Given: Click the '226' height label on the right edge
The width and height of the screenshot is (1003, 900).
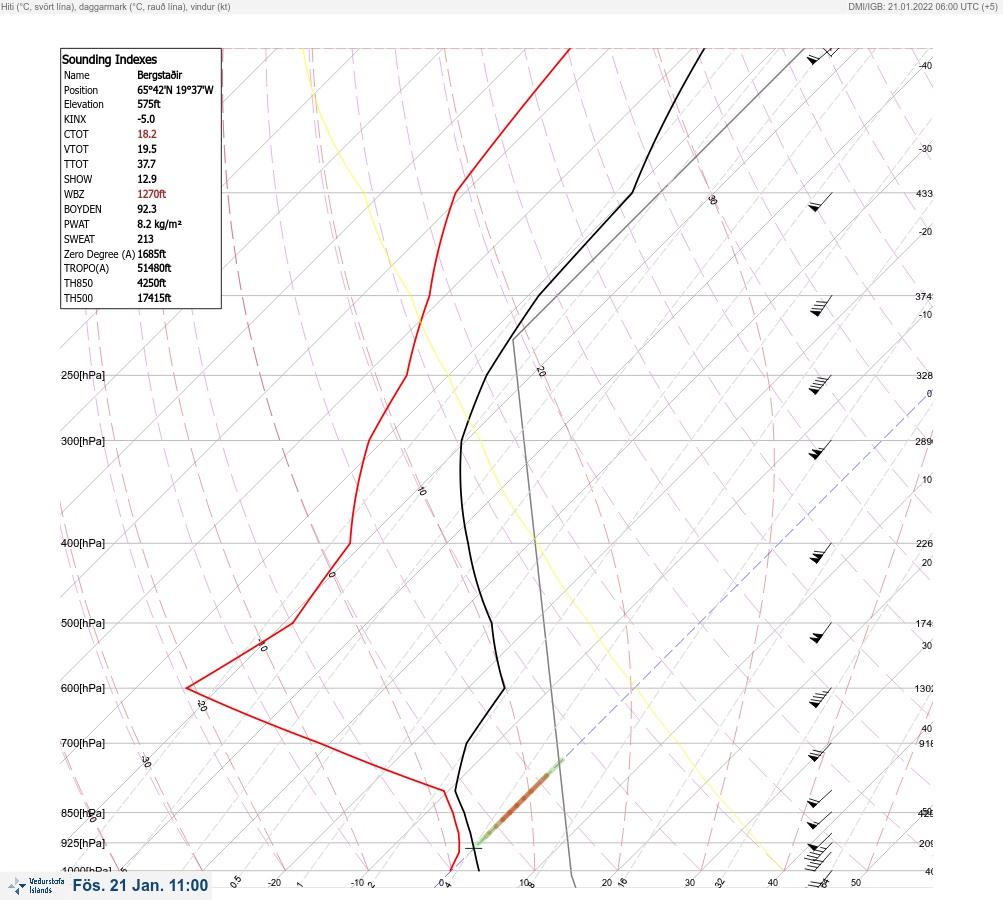Looking at the screenshot, I should 924,544.
